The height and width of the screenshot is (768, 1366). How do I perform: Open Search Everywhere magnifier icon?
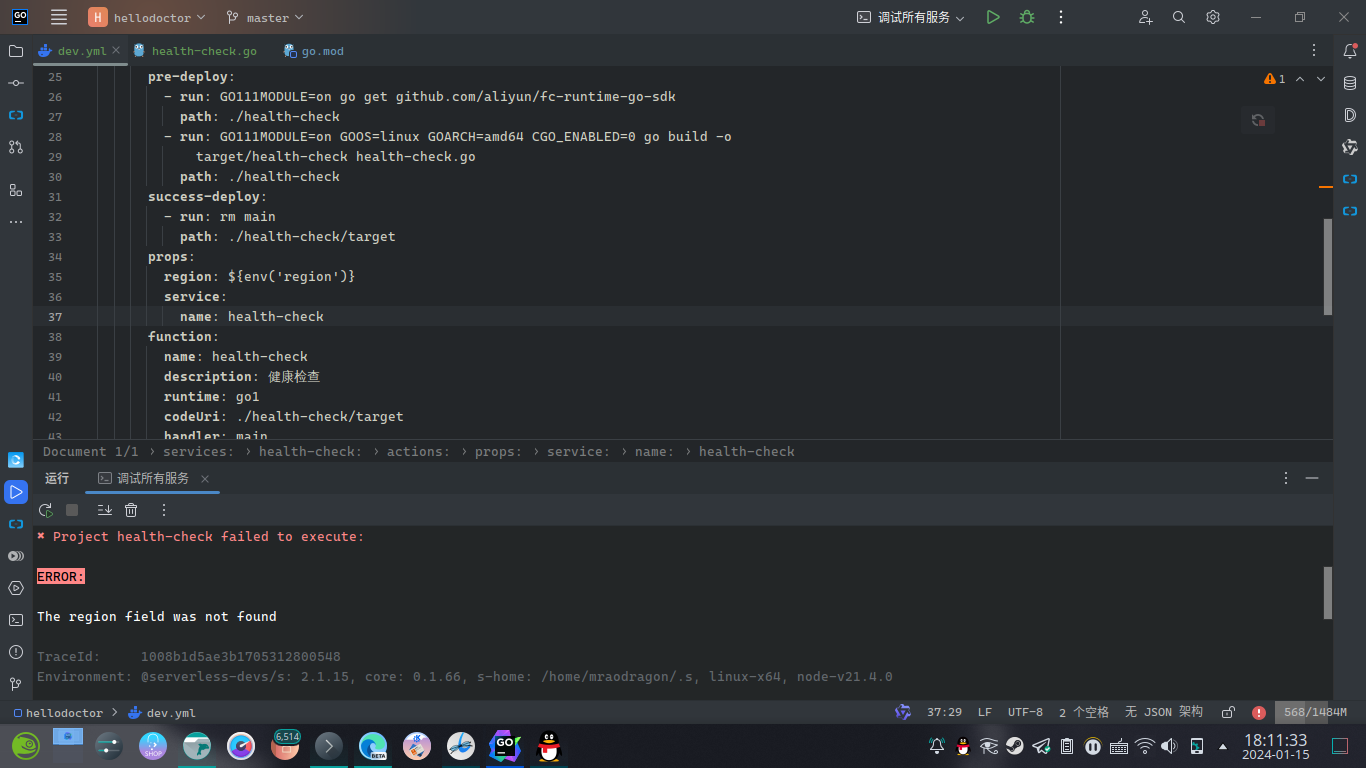coord(1179,17)
